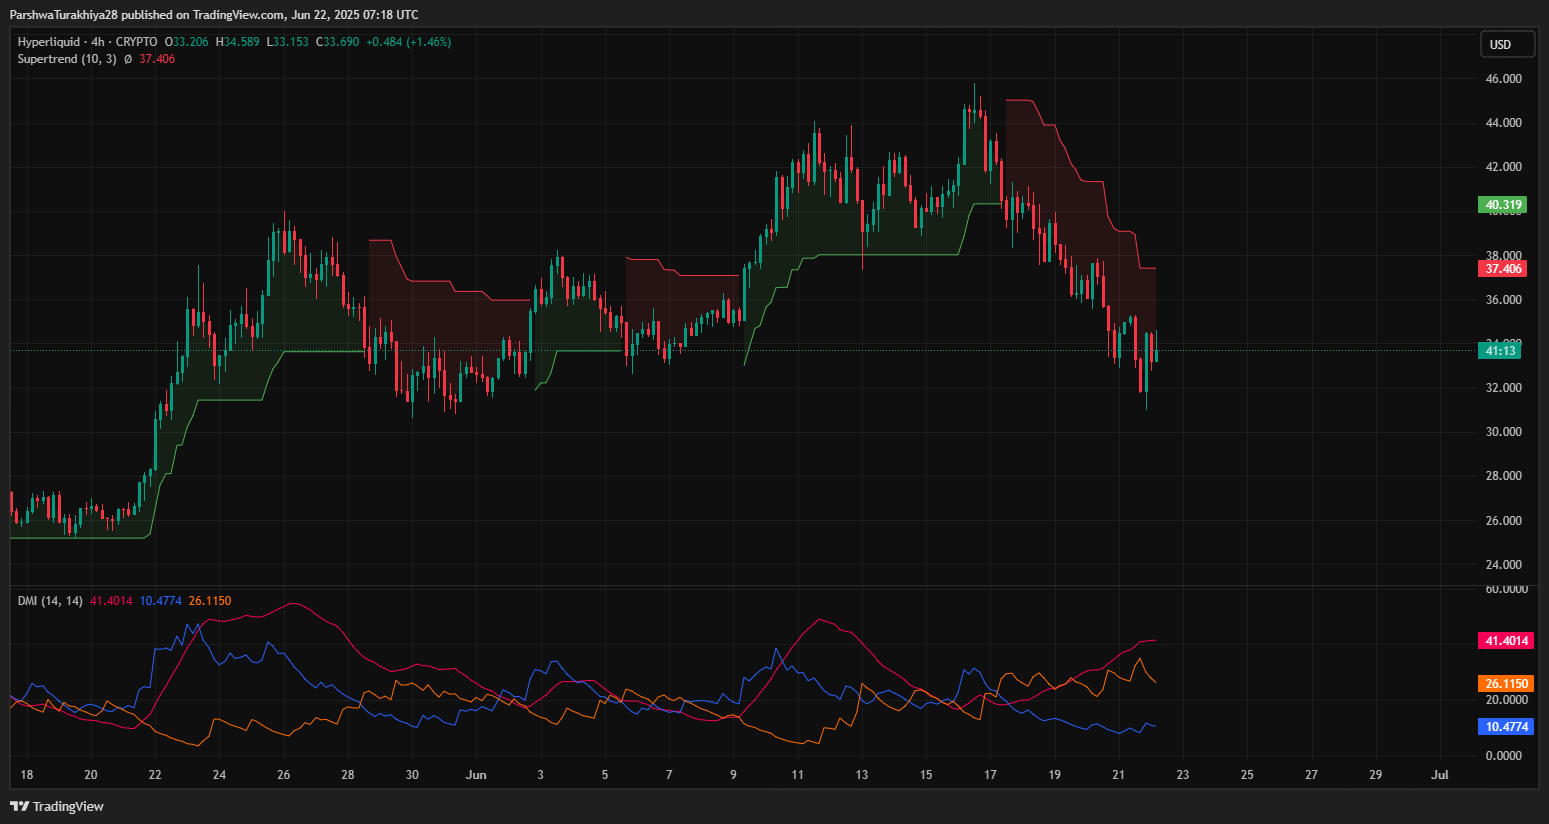Click the 38.000 price axis label
This screenshot has height=824, width=1549.
pos(1503,255)
